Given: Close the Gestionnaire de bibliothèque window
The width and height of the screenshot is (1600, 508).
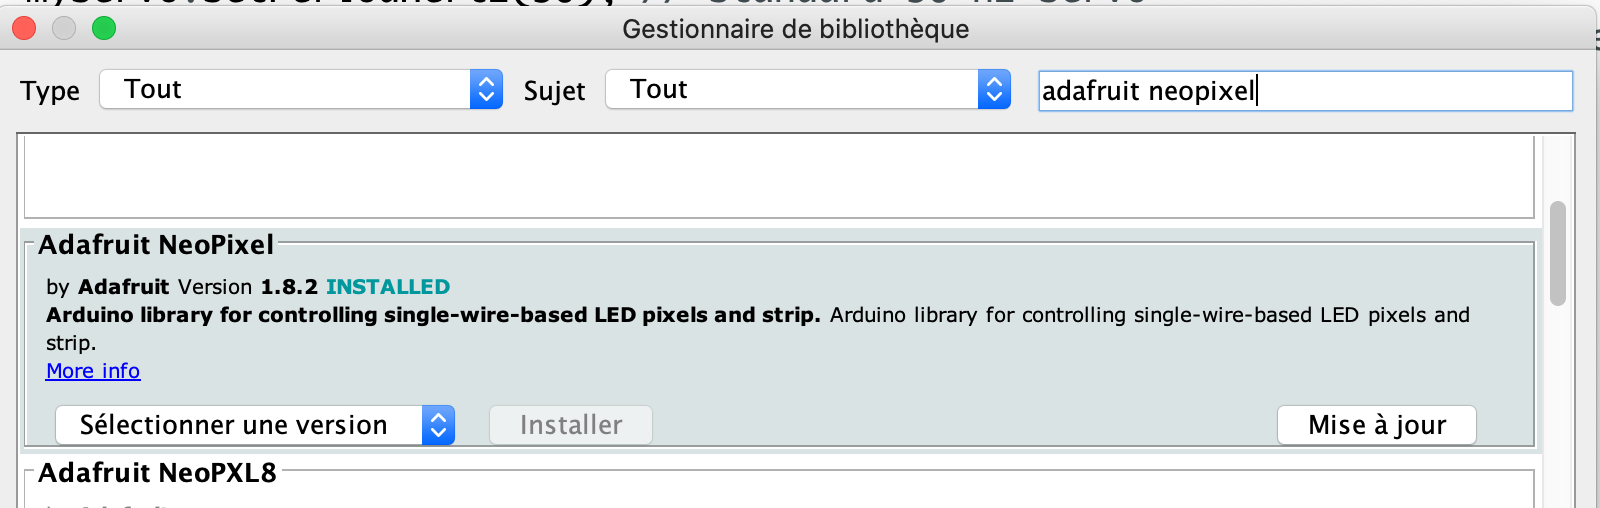Looking at the screenshot, I should (24, 28).
